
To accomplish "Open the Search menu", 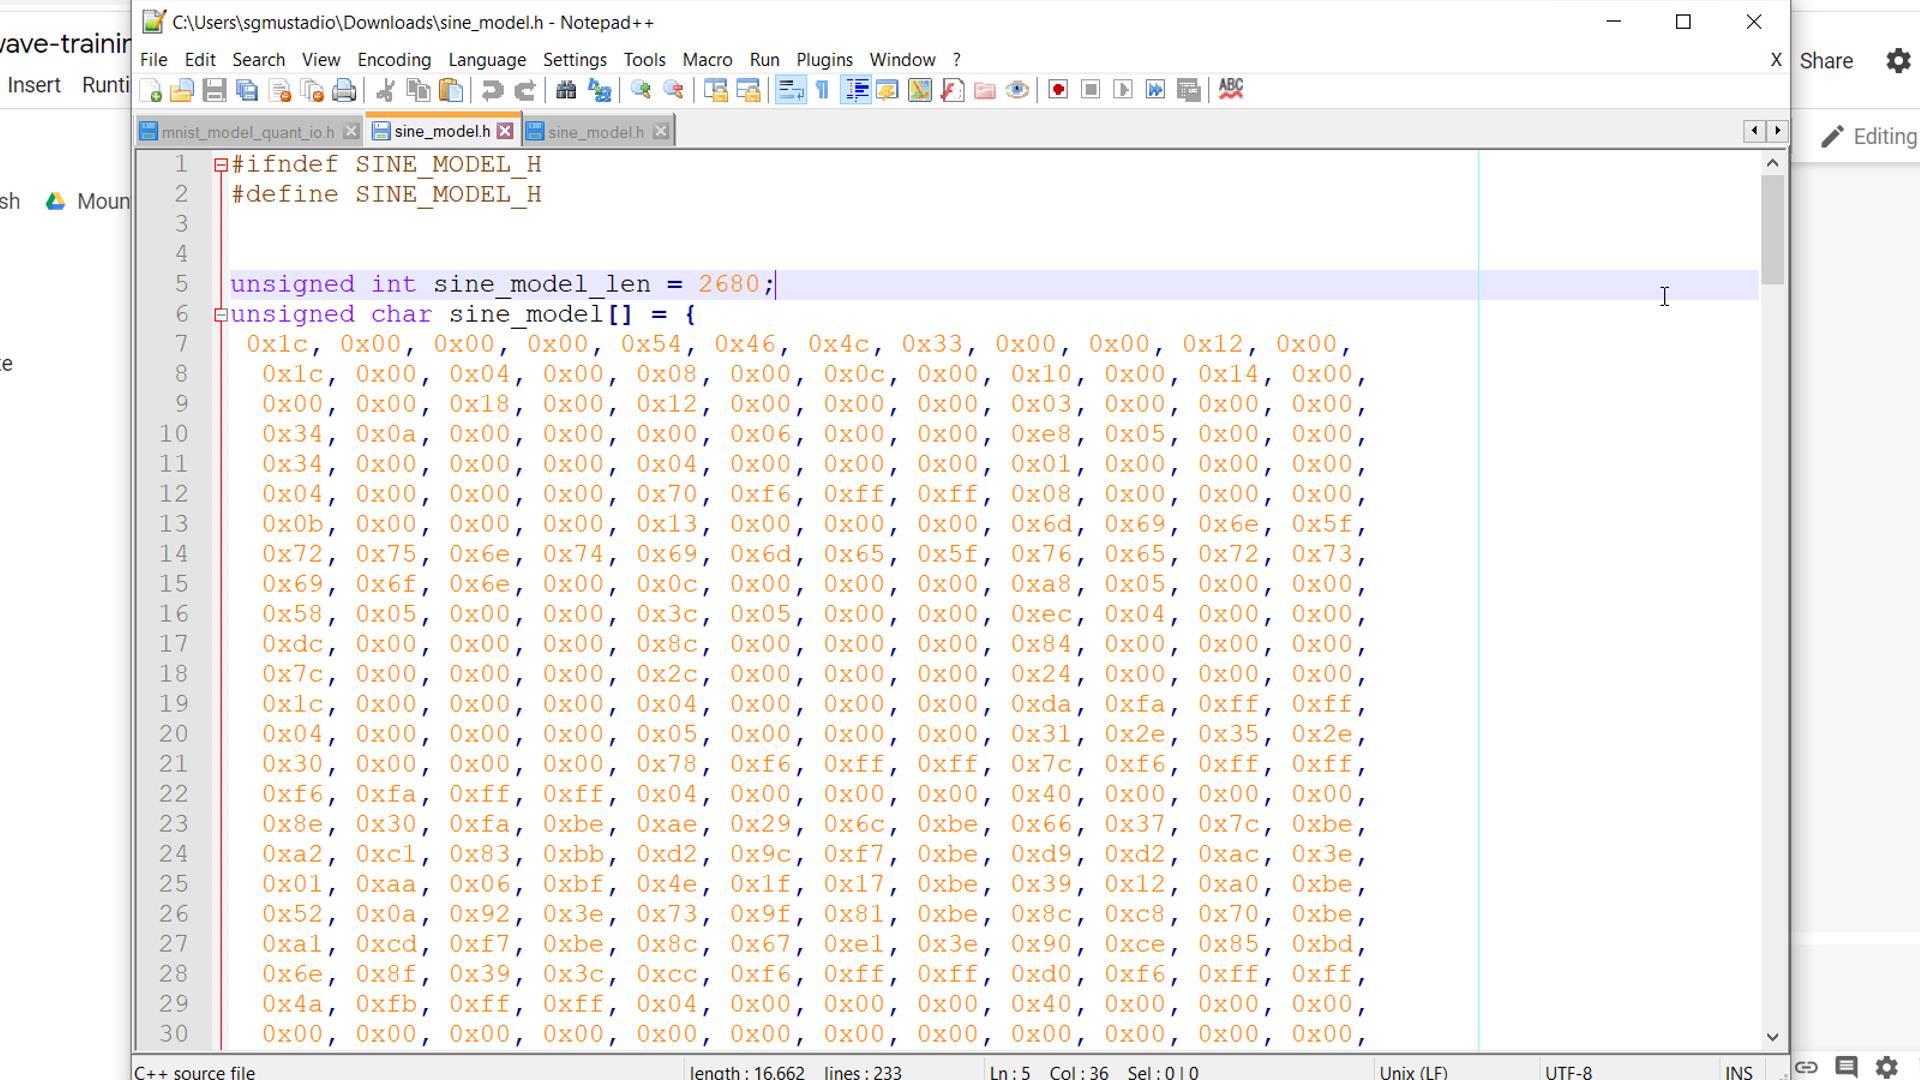I will 259,60.
